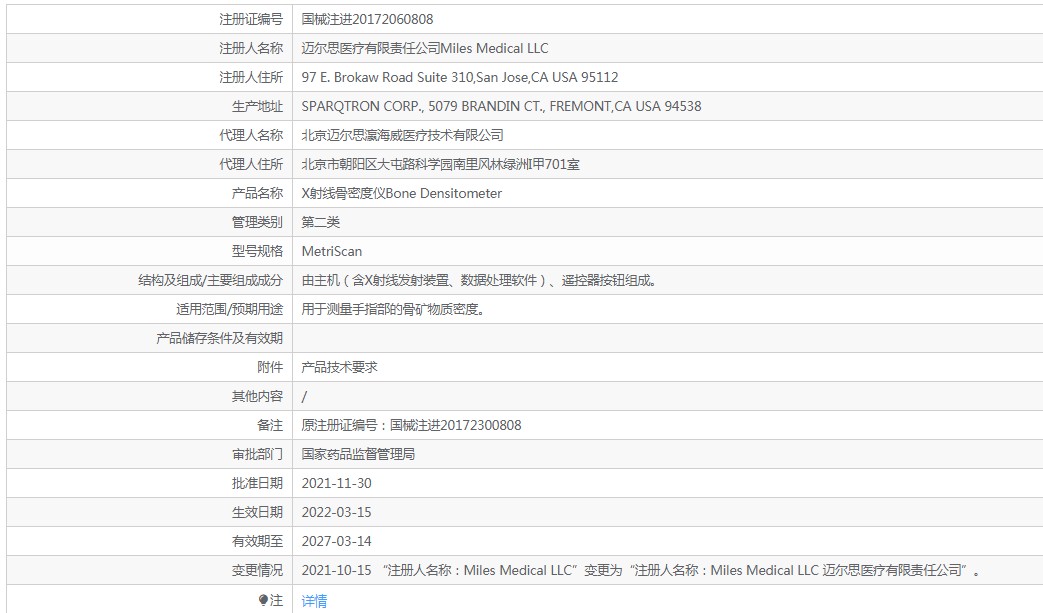1043x613 pixels.
Task: Select approving department 国家药品监督管理局
Action: [x=359, y=454]
